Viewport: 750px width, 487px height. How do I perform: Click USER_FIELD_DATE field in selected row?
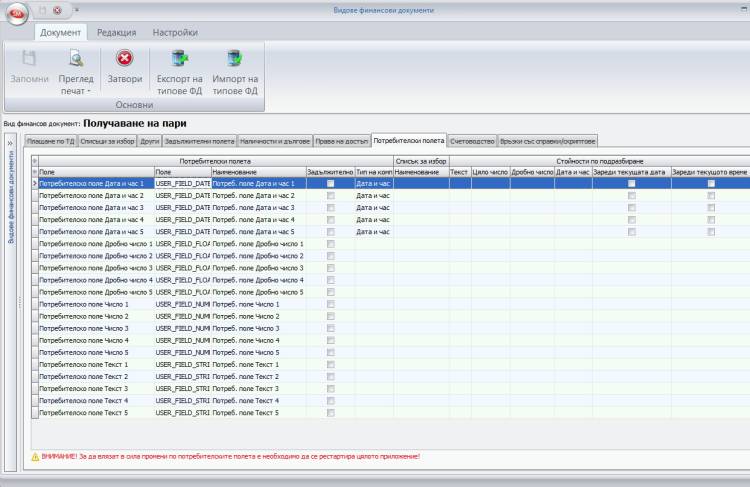tap(183, 183)
